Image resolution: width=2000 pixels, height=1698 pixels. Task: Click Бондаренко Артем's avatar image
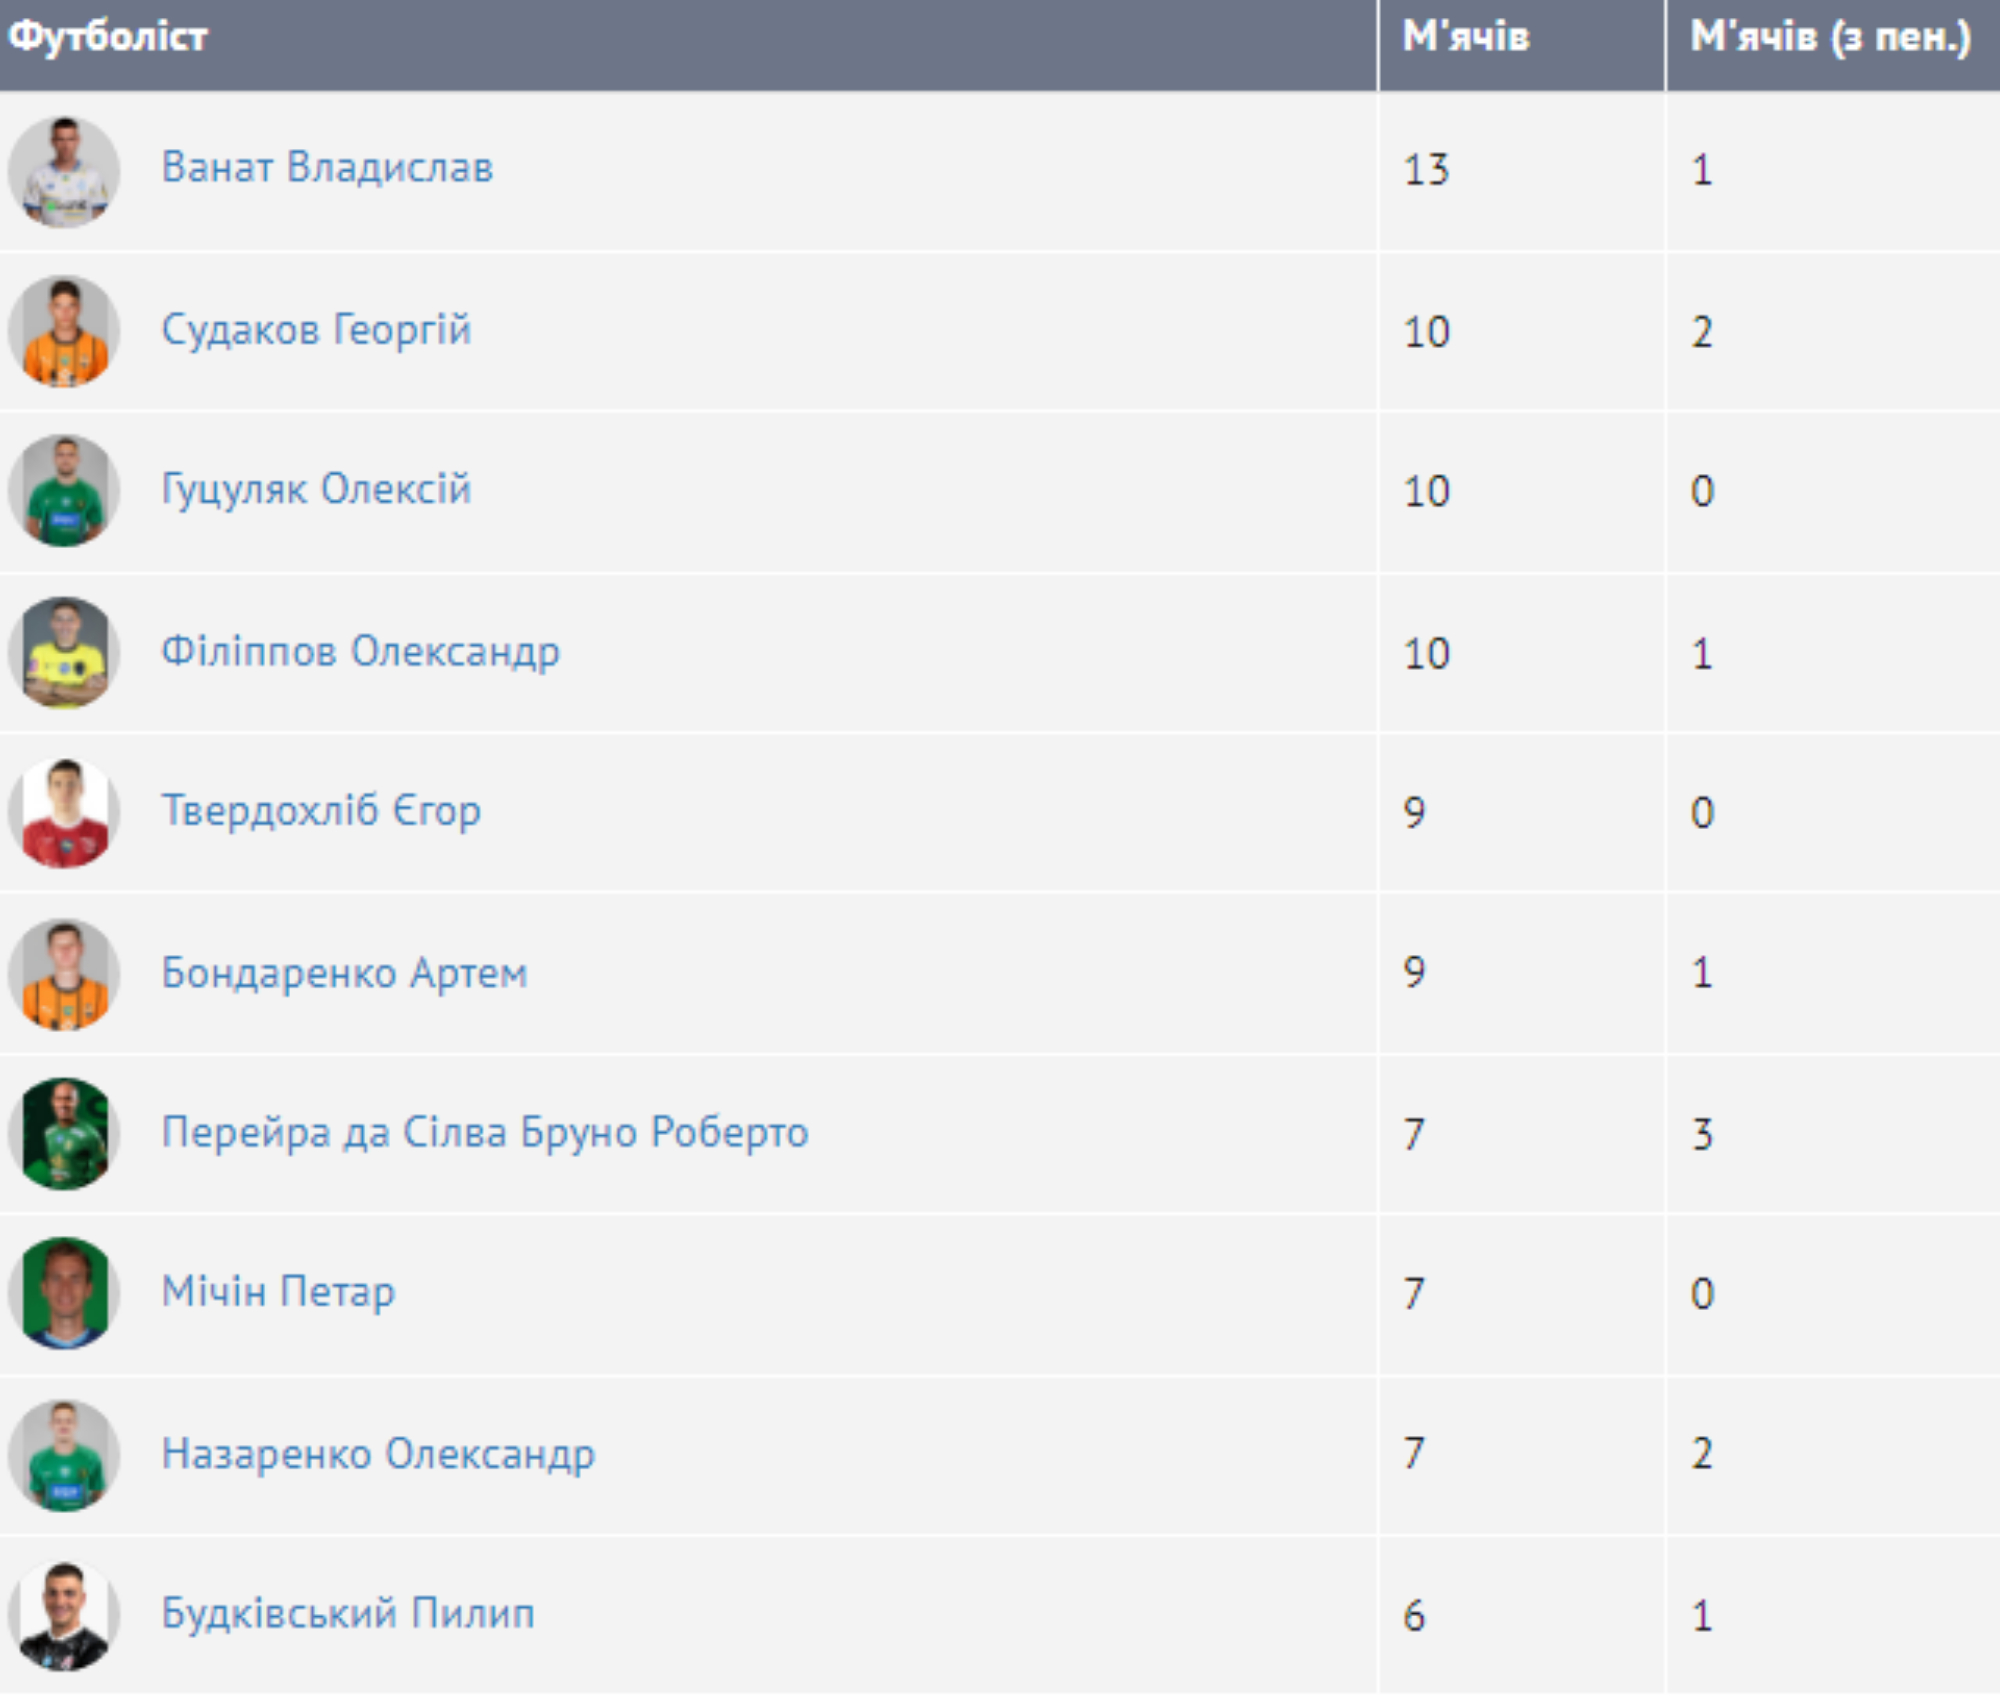pos(64,974)
